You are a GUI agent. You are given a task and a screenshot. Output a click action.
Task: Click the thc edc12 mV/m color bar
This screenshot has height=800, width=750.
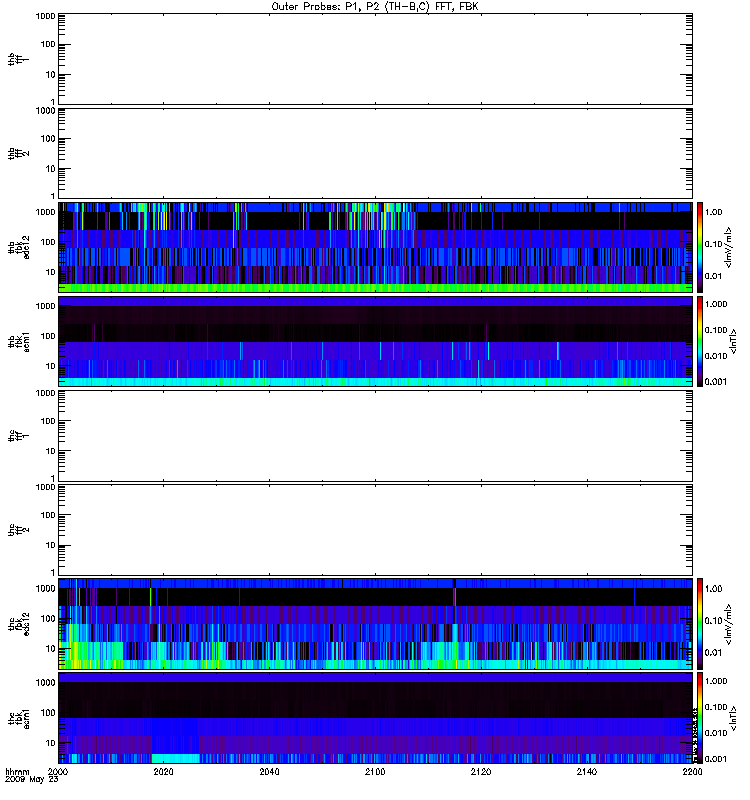pos(700,624)
